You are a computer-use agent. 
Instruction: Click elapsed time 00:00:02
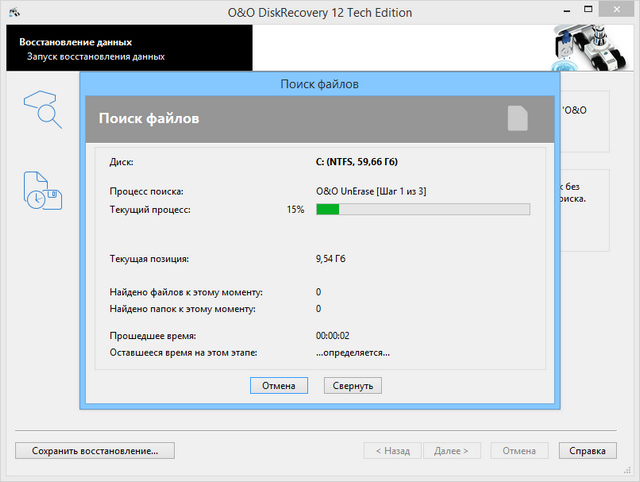click(x=333, y=335)
